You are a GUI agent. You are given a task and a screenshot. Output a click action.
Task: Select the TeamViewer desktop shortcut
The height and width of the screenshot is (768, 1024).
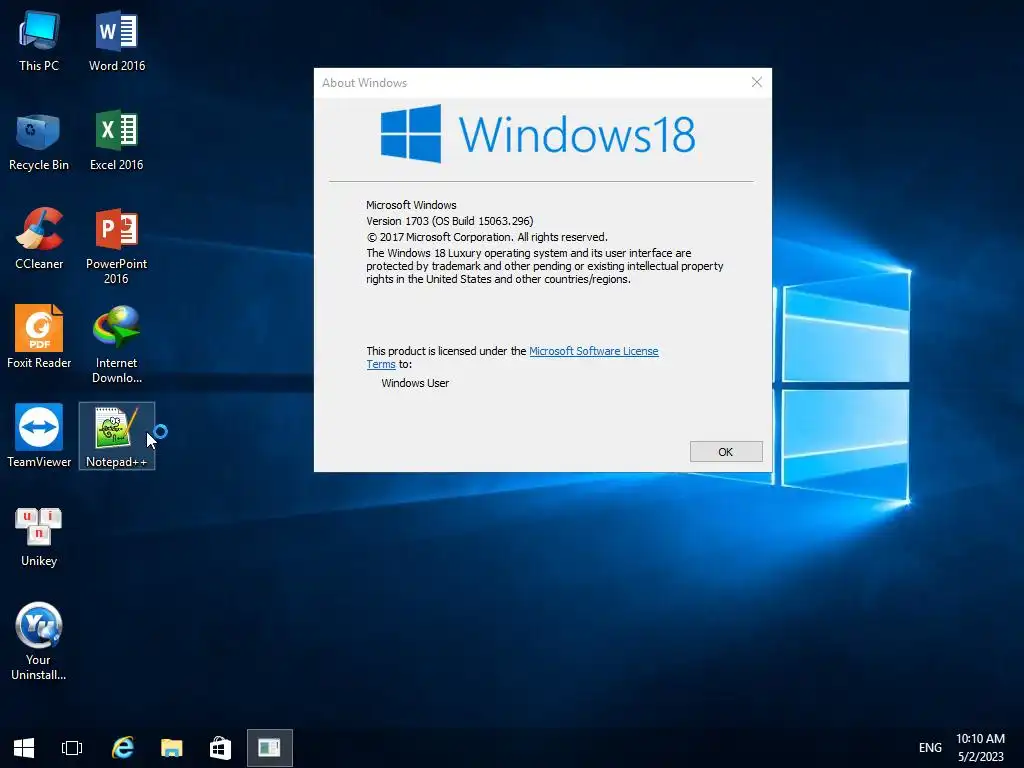pos(39,436)
